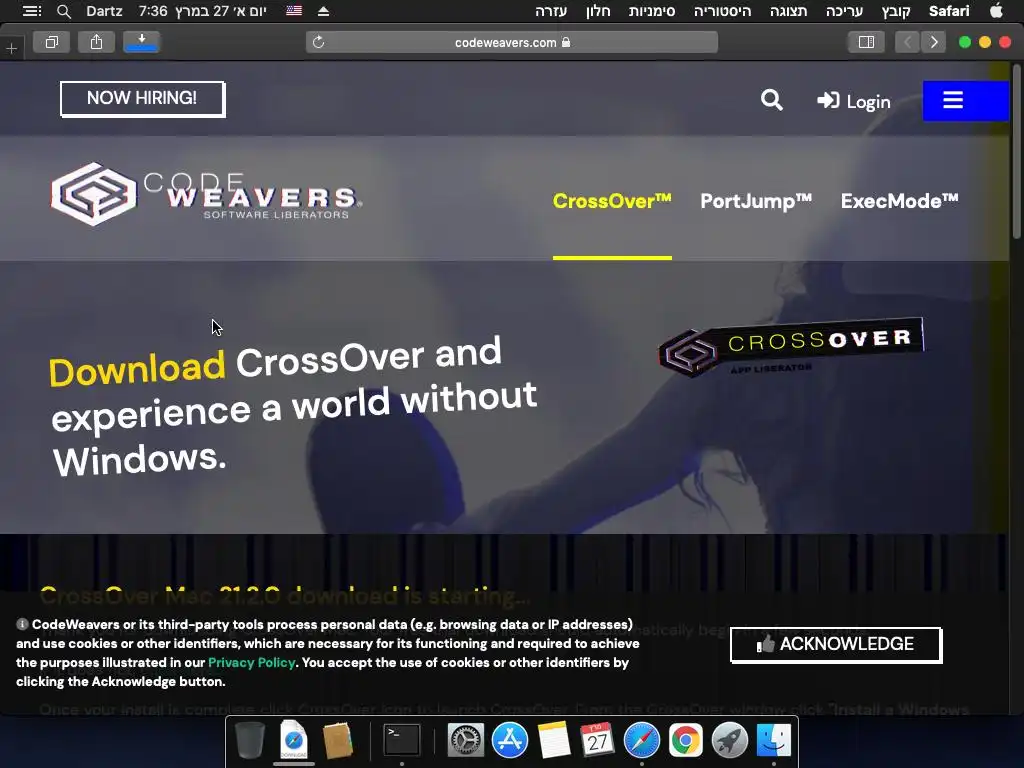The height and width of the screenshot is (768, 1024).
Task: Click the Dartz user name in menu bar
Action: coord(104,11)
